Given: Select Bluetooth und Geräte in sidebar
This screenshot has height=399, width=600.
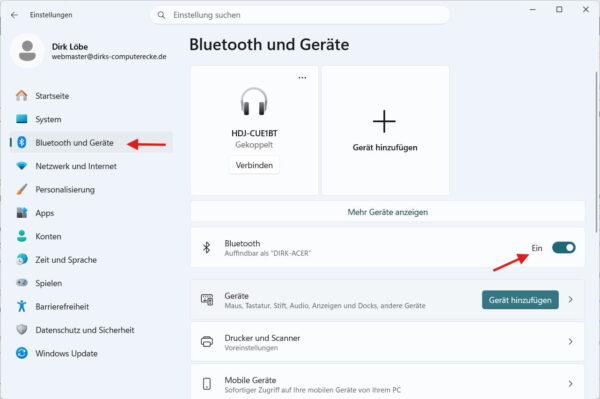Looking at the screenshot, I should 91,142.
